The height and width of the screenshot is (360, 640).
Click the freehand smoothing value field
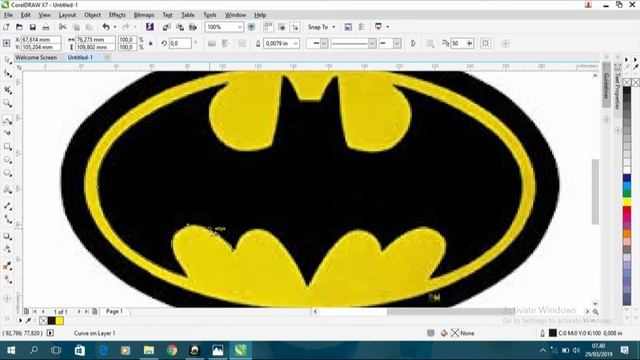[x=458, y=43]
